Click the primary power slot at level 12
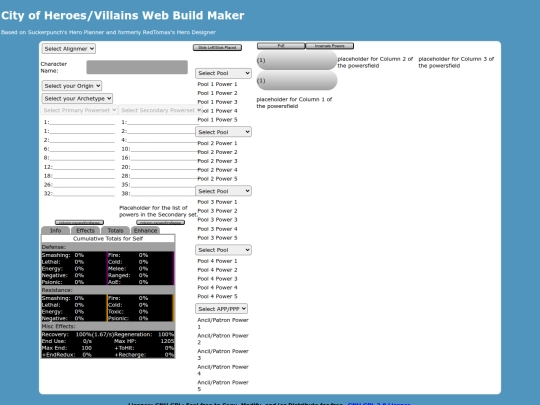This screenshot has height=405, width=540. [x=79, y=167]
